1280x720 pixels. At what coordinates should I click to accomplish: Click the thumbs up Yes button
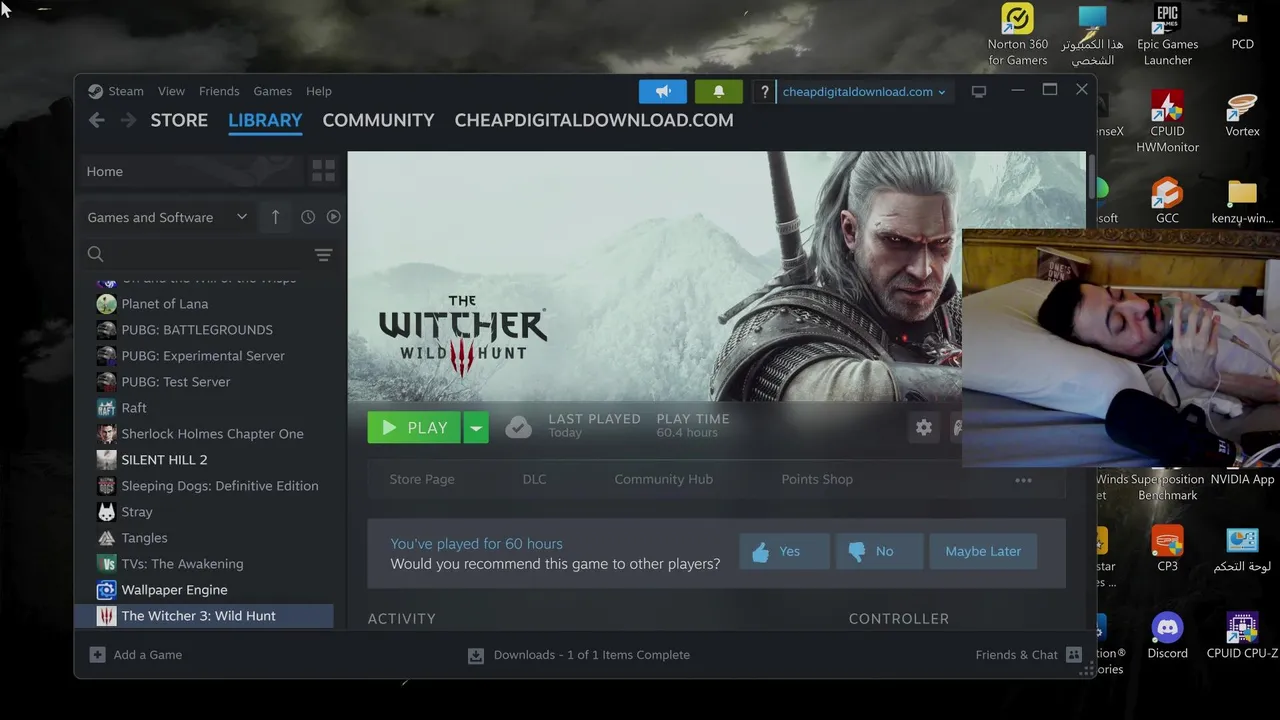tap(784, 551)
